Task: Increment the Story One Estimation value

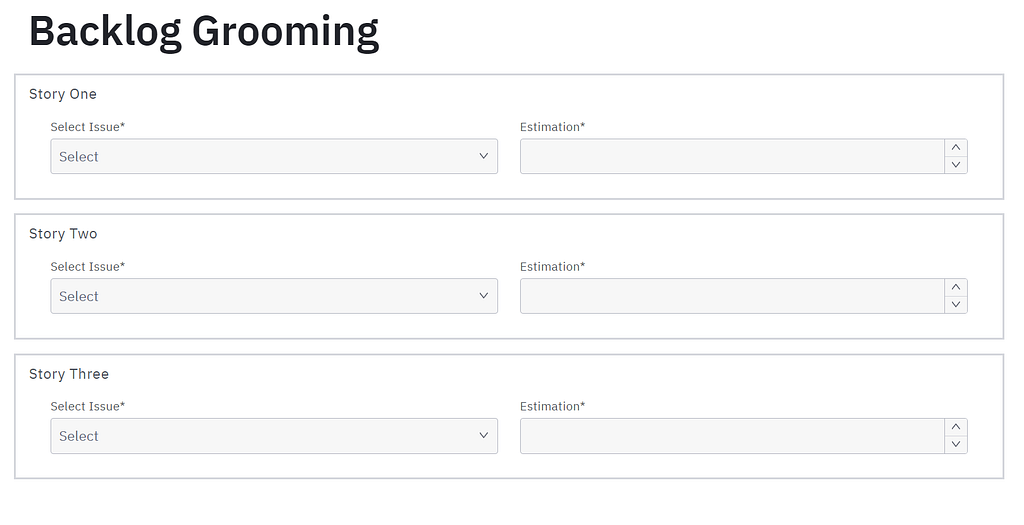Action: pos(955,148)
